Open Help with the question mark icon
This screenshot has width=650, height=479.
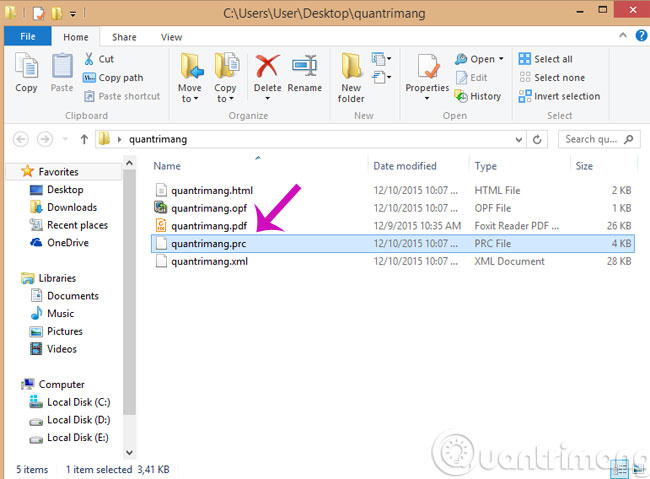[x=641, y=36]
